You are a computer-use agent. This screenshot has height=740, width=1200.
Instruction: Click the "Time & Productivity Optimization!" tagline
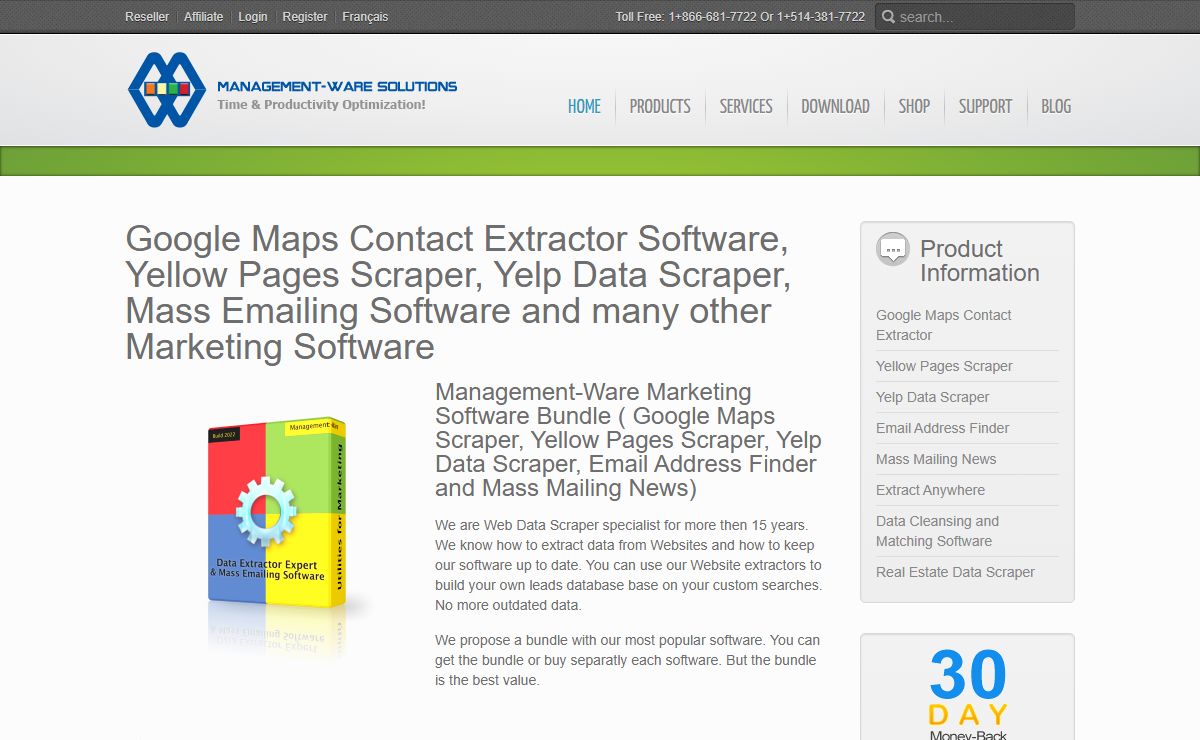[321, 105]
